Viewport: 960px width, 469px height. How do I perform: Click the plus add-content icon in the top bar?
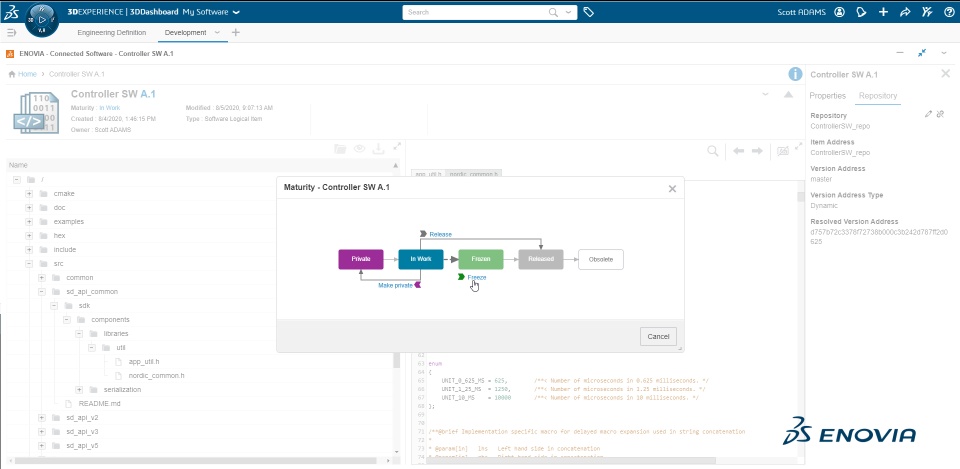[883, 12]
